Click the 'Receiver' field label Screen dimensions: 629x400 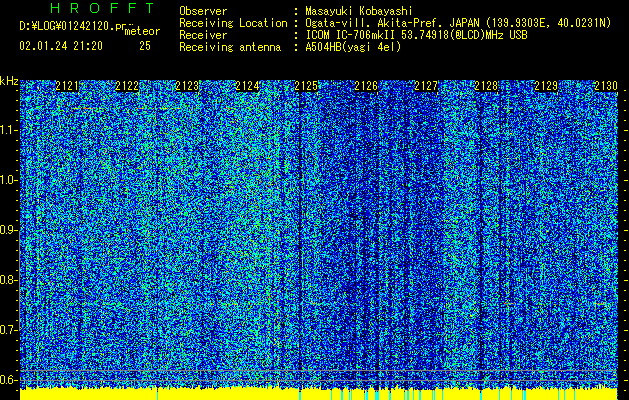(x=203, y=35)
